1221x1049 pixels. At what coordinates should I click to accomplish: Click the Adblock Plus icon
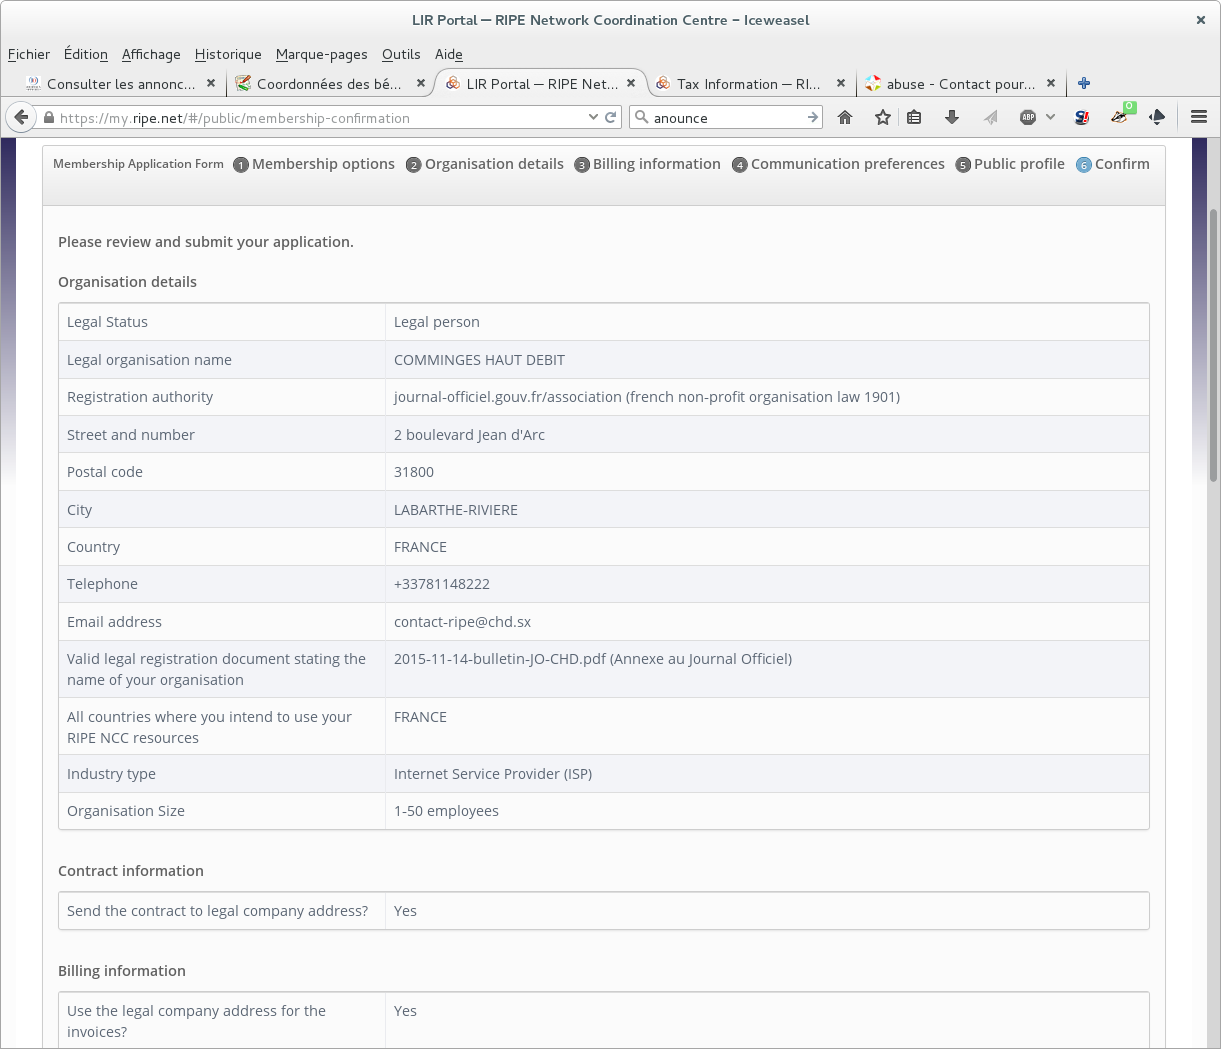click(x=1027, y=118)
